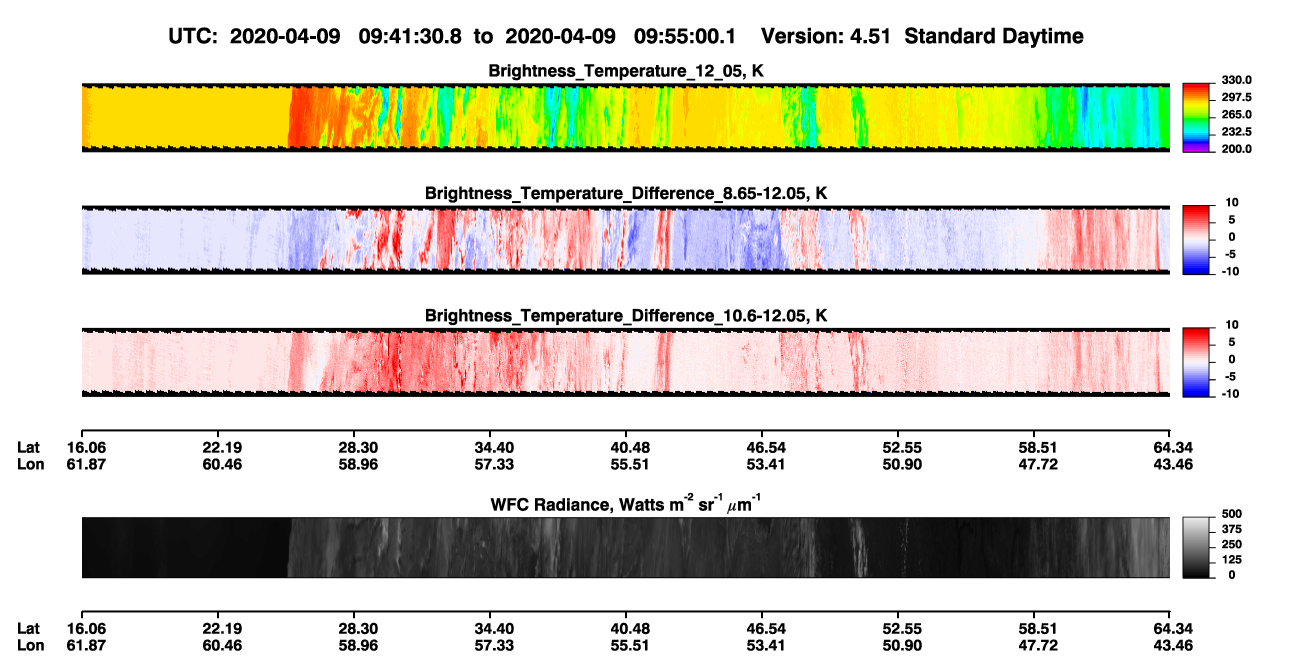Click longitude 43.46 under the 10.6-12.05 panel
The height and width of the screenshot is (667, 1300).
(x=1171, y=464)
